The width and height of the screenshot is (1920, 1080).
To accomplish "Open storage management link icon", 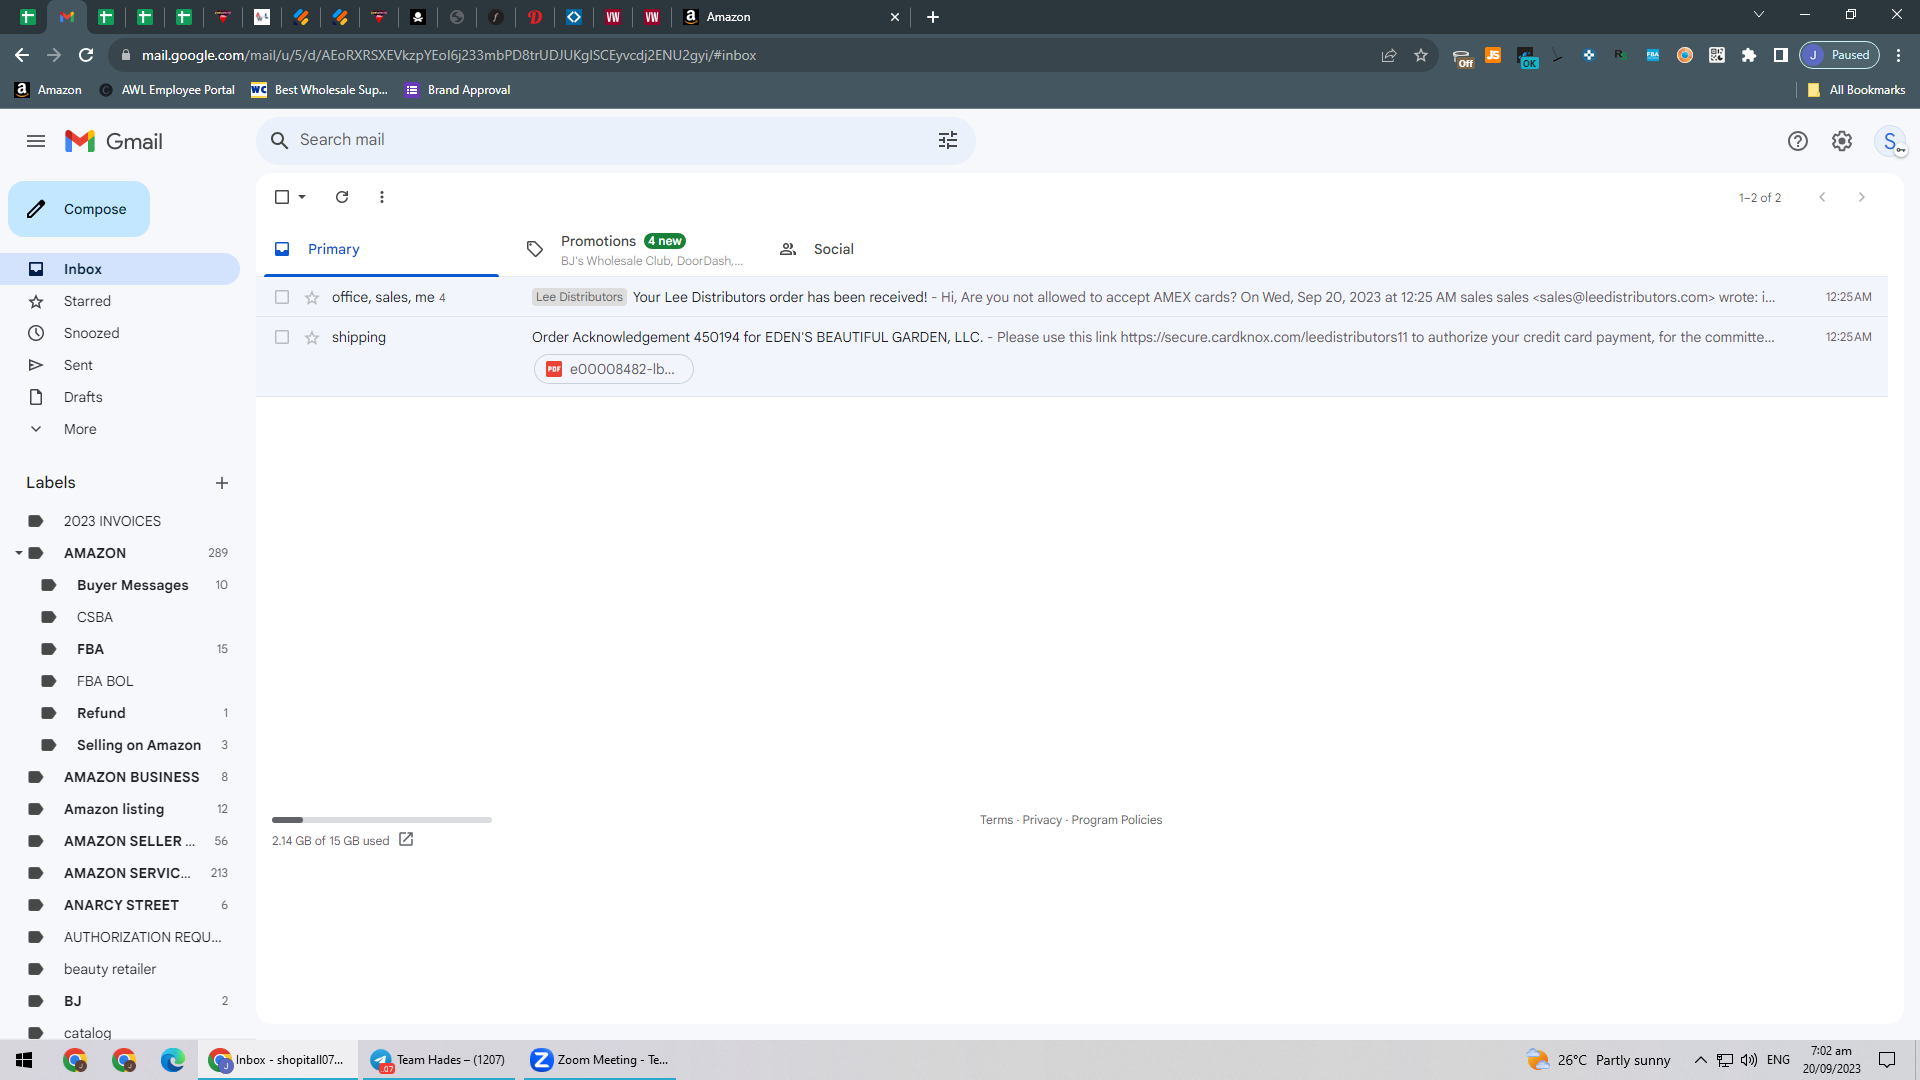I will (x=406, y=840).
